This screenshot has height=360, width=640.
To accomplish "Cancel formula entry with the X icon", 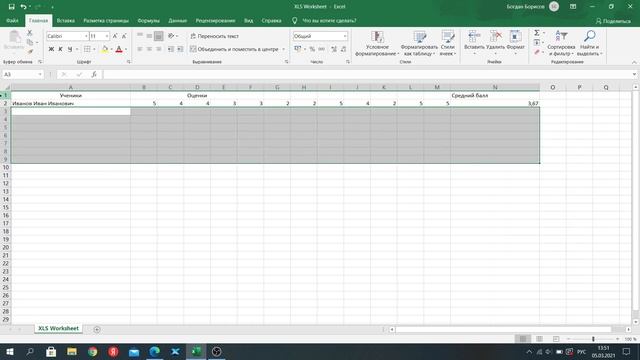I will pyautogui.click(x=64, y=74).
